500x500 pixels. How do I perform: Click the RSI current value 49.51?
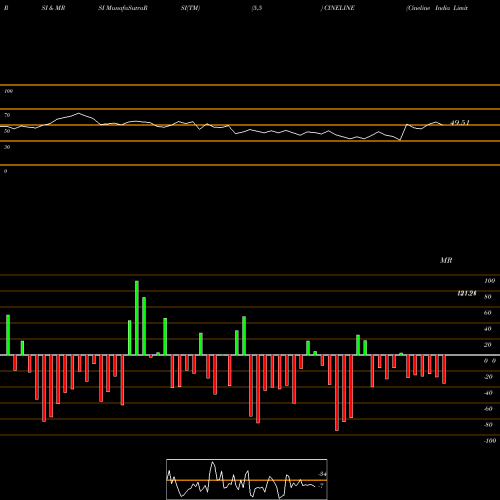[x=460, y=123]
